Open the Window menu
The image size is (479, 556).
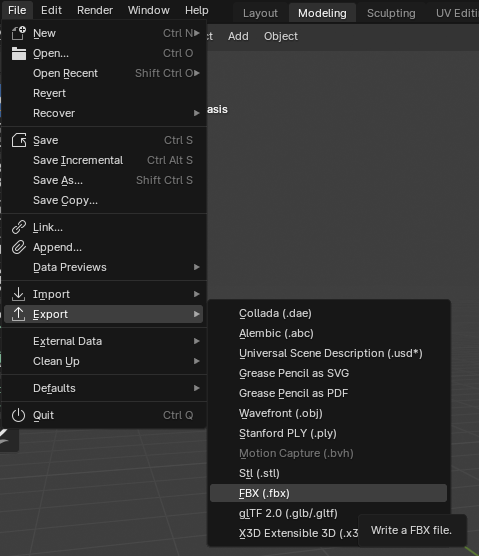pyautogui.click(x=149, y=10)
